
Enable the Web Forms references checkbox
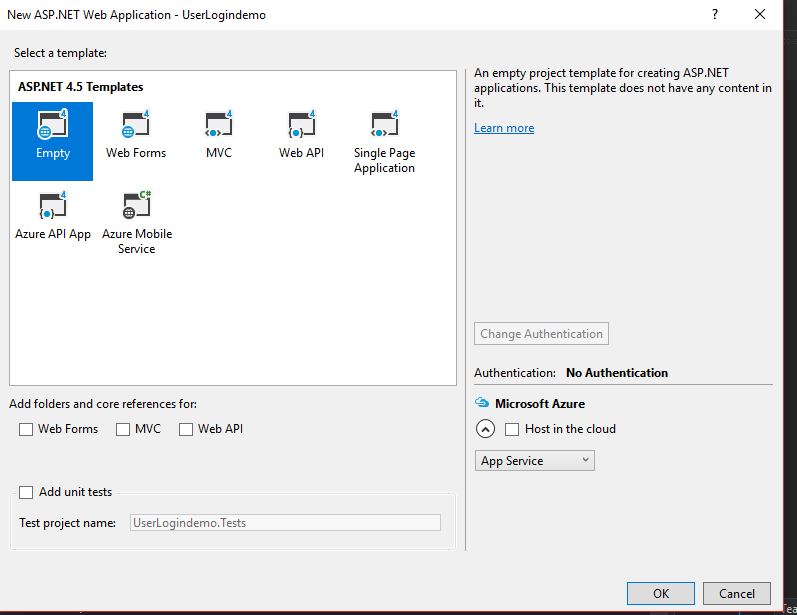pos(26,429)
